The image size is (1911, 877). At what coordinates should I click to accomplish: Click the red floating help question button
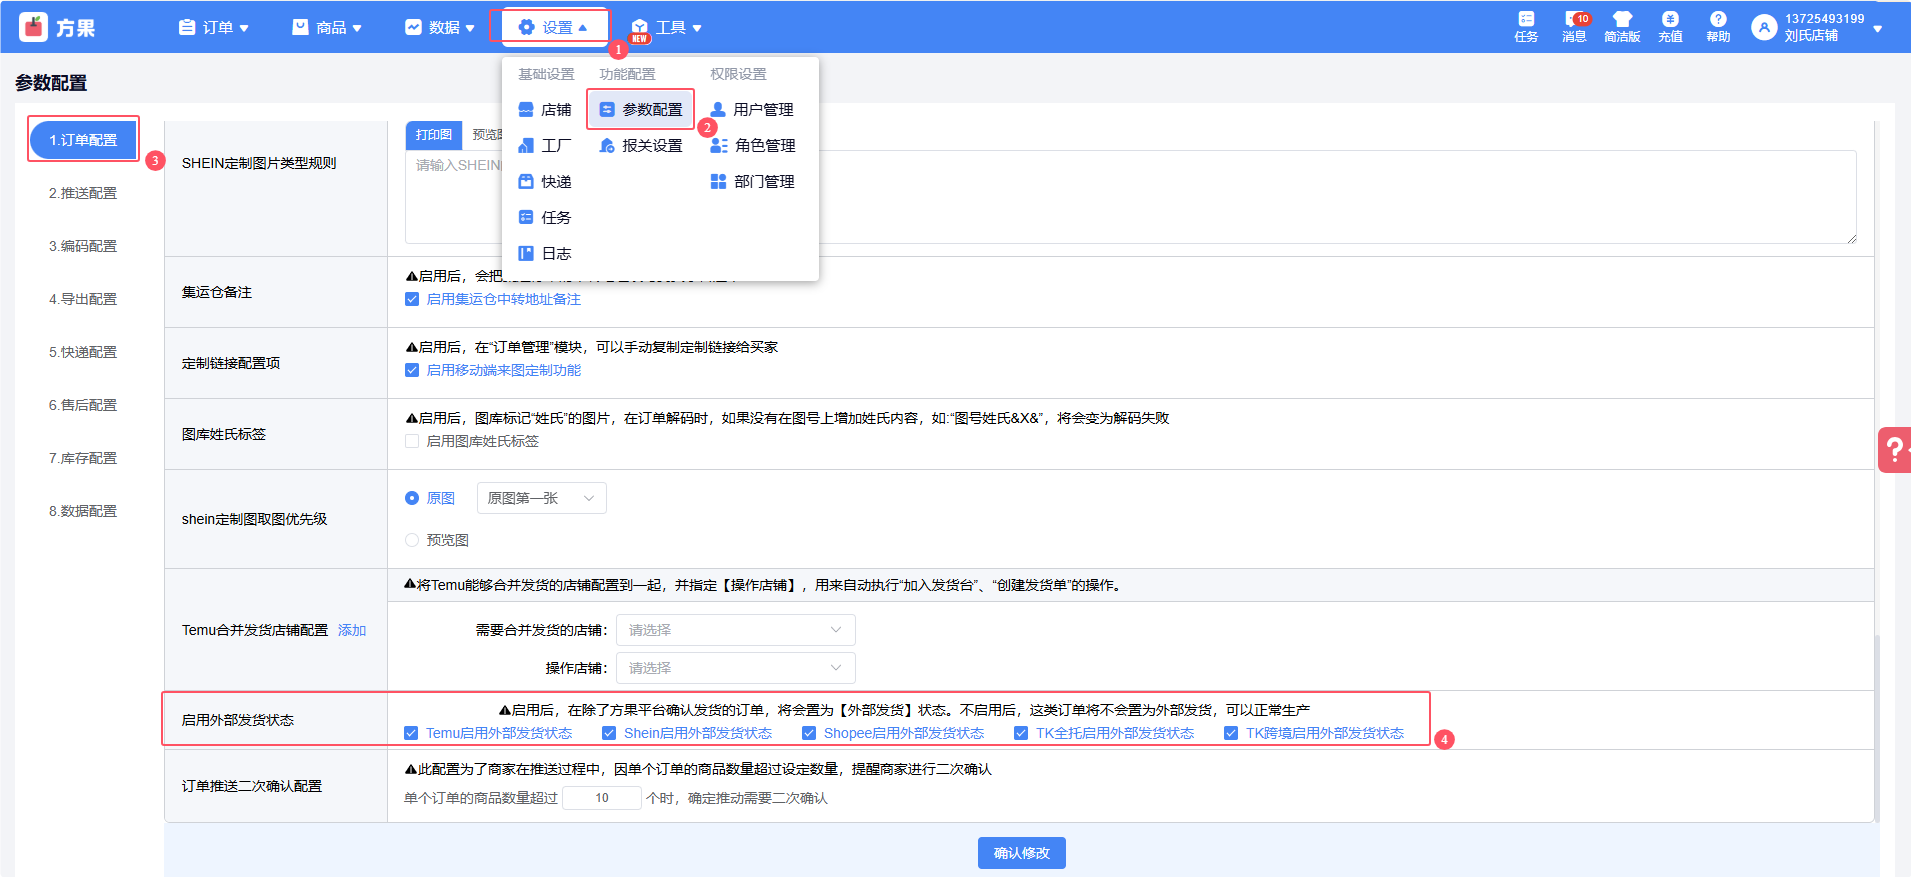[x=1892, y=450]
